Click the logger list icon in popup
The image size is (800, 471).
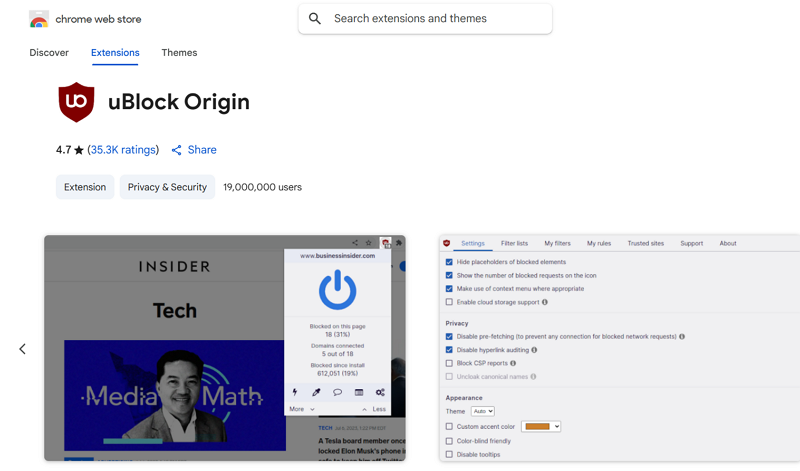[x=359, y=392]
